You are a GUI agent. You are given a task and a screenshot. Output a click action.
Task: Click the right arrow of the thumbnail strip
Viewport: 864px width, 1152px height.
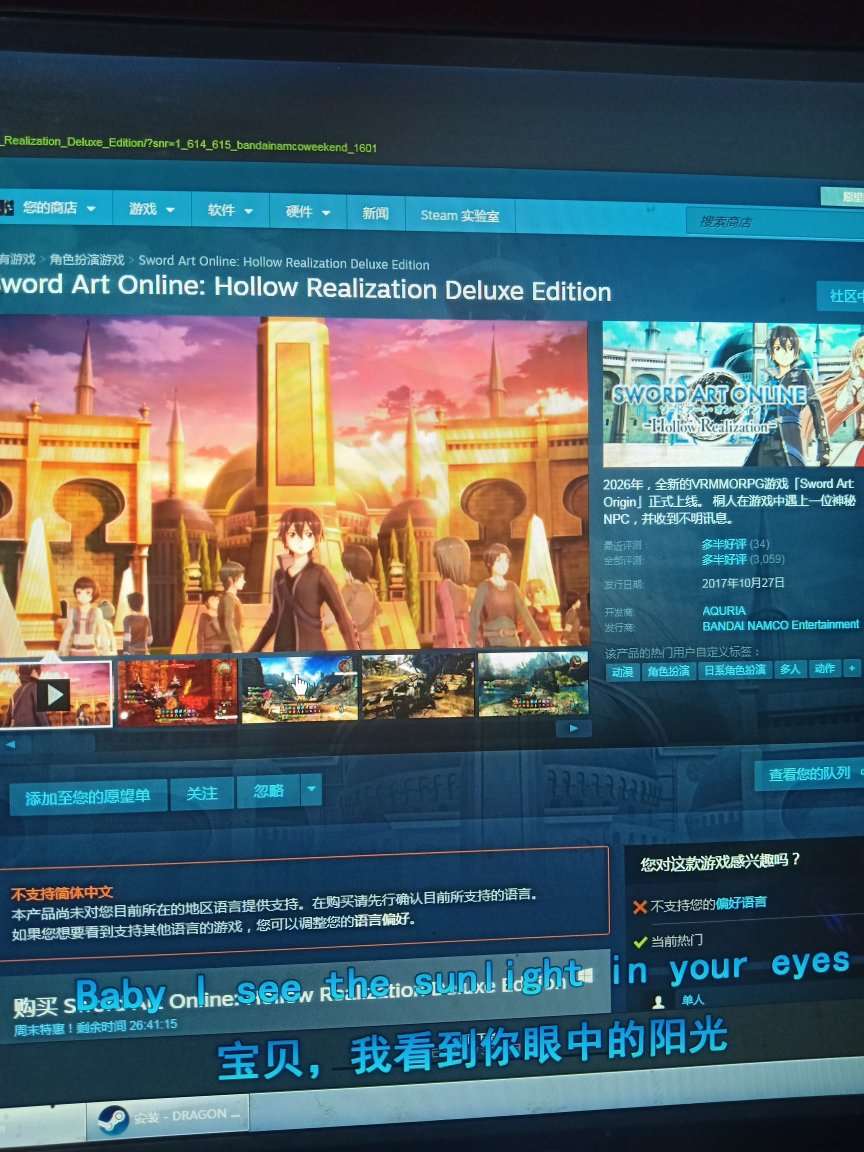coord(573,728)
